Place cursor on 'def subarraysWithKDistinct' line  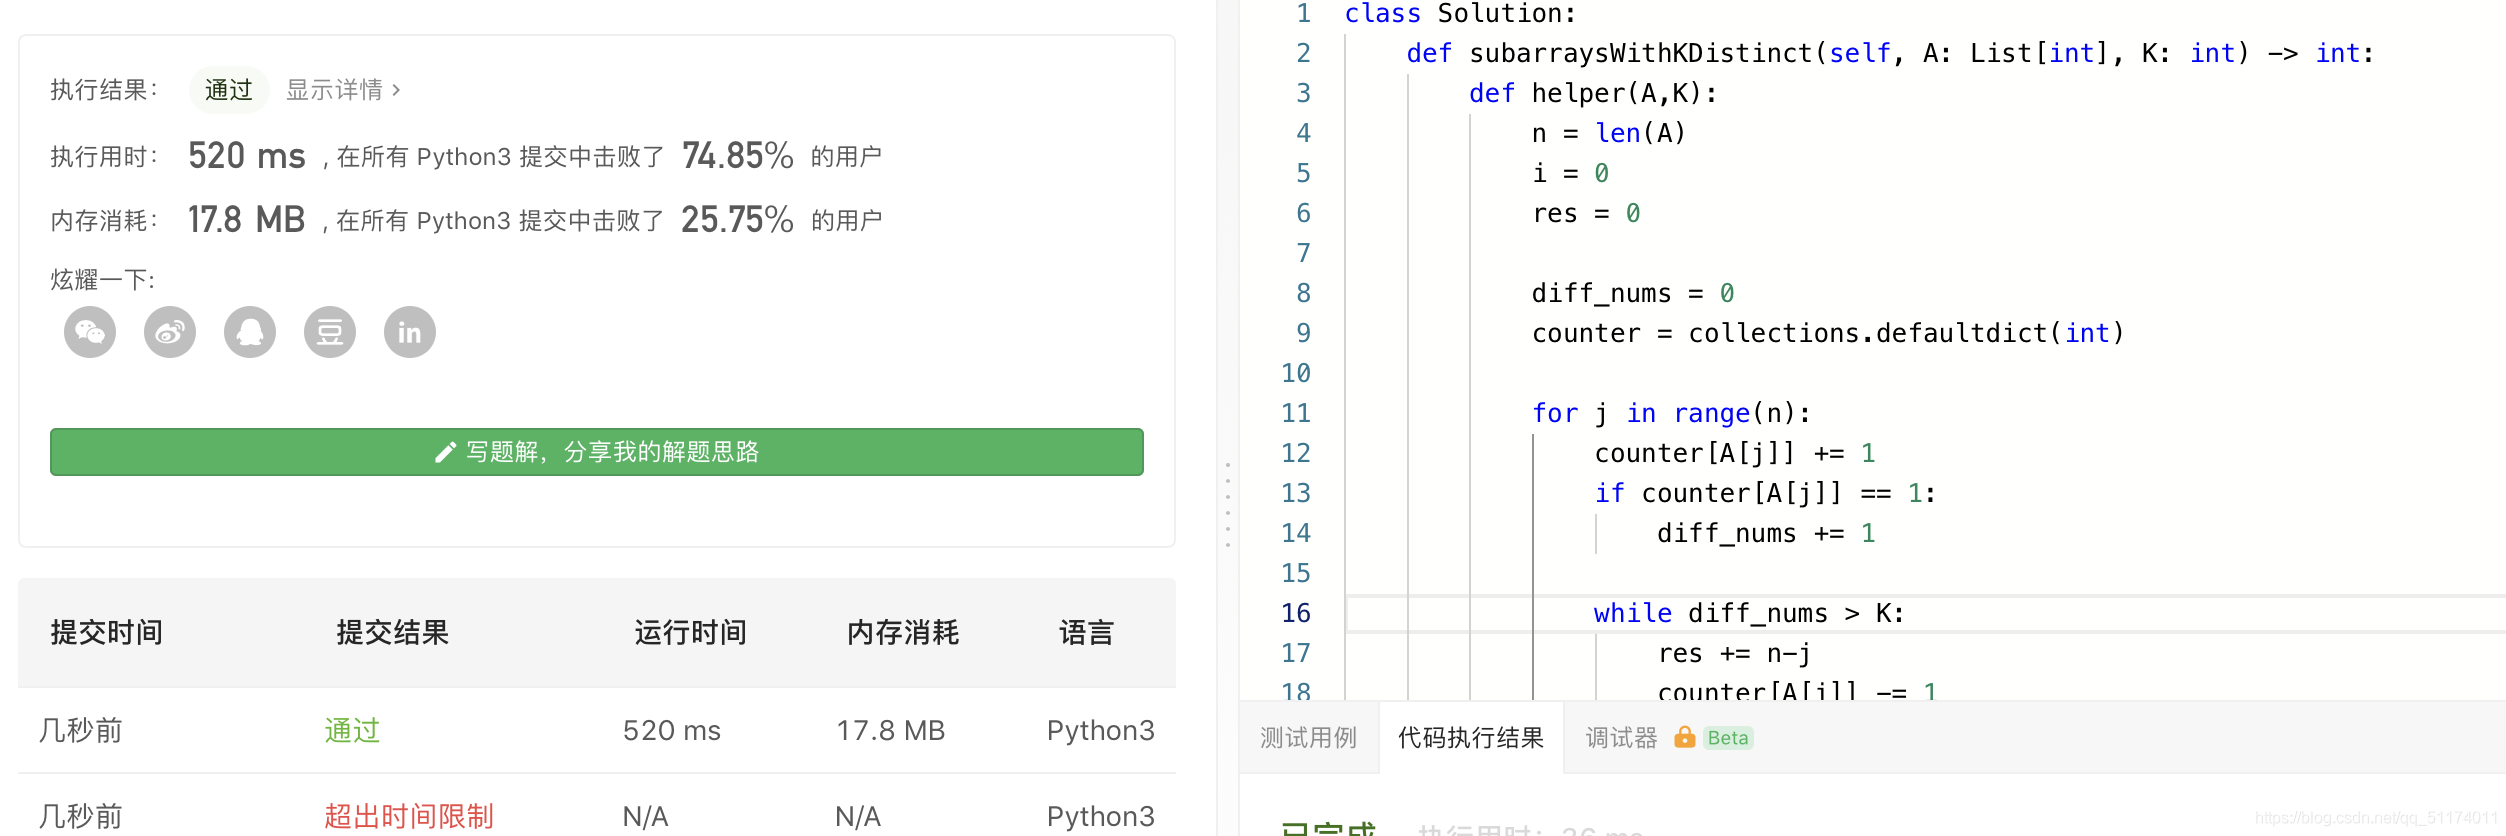coord(1890,53)
